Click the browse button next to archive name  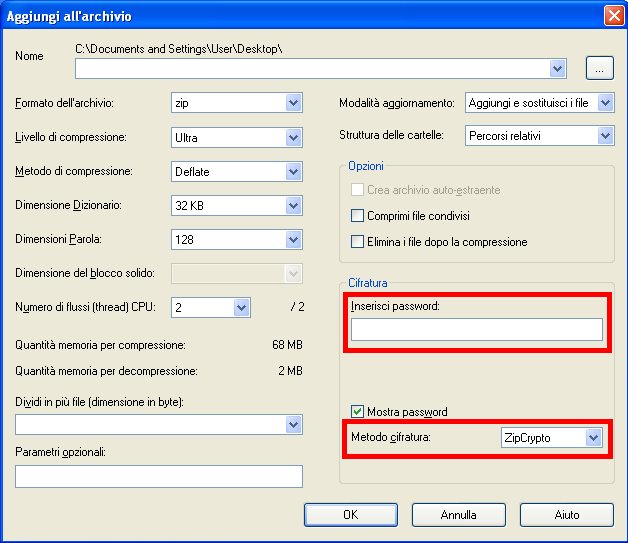599,68
